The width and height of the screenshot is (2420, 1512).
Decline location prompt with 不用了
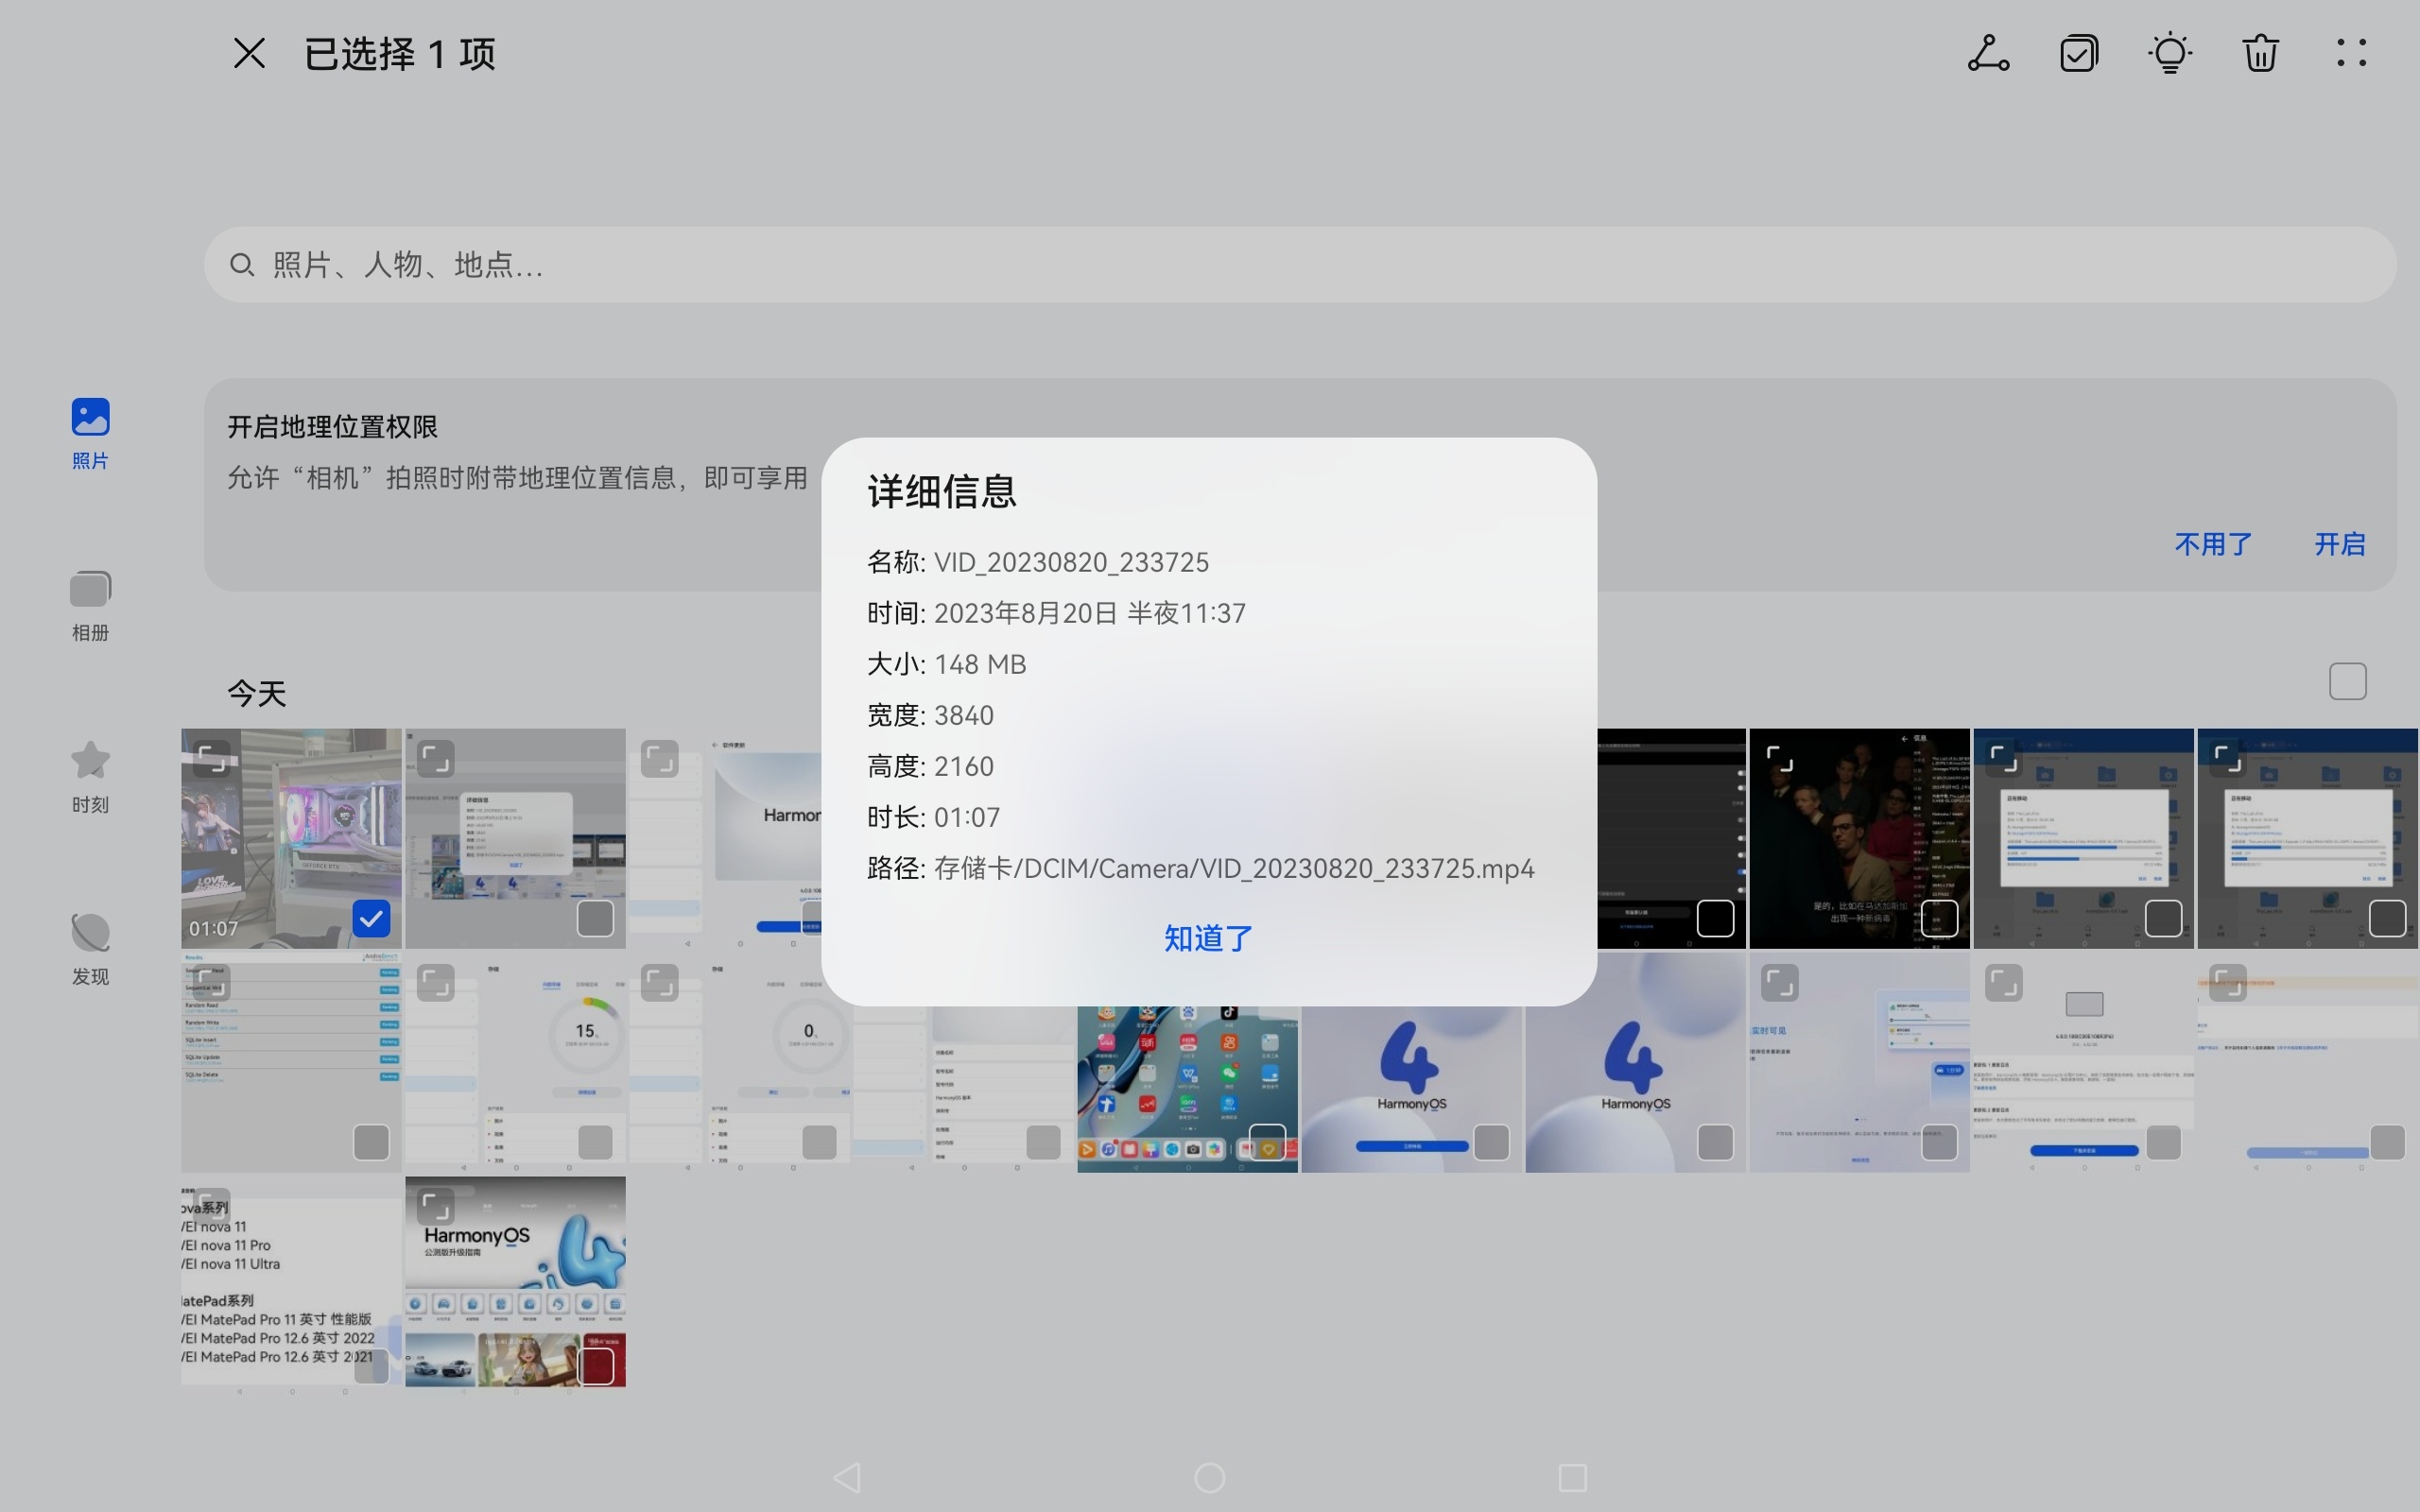pos(2213,544)
